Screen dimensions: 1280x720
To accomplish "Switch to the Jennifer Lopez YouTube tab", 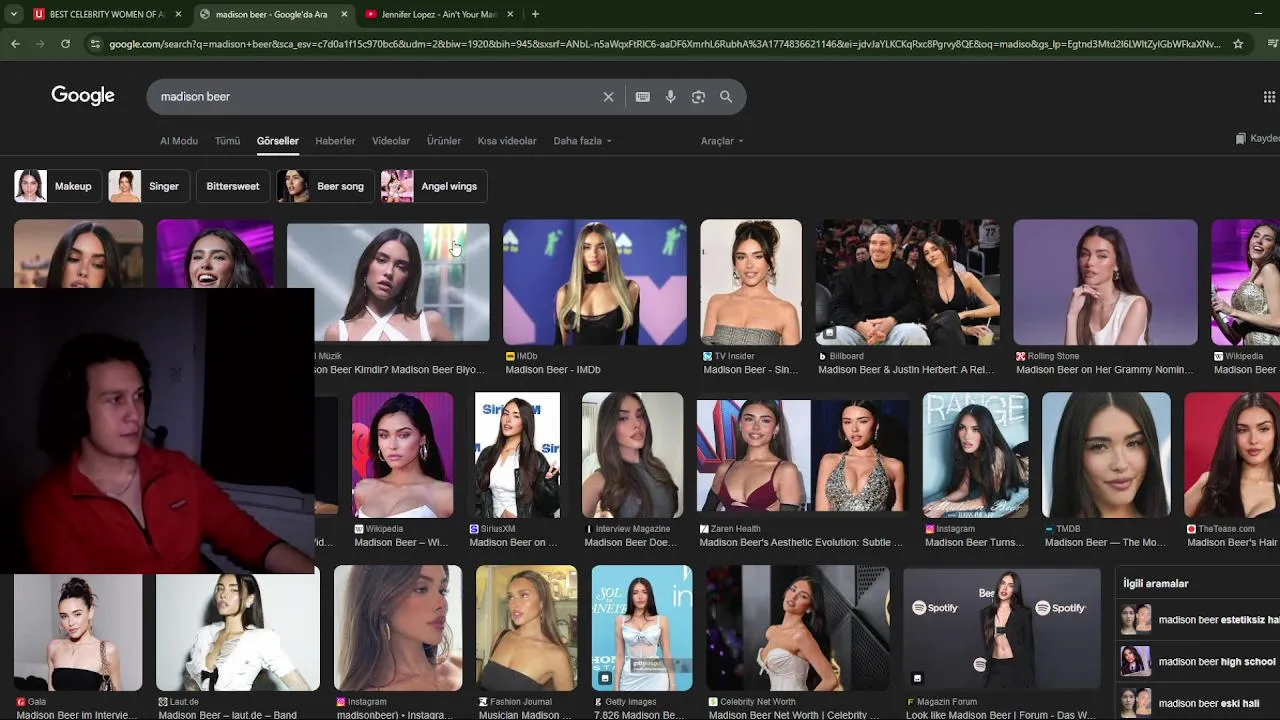I will coord(438,14).
